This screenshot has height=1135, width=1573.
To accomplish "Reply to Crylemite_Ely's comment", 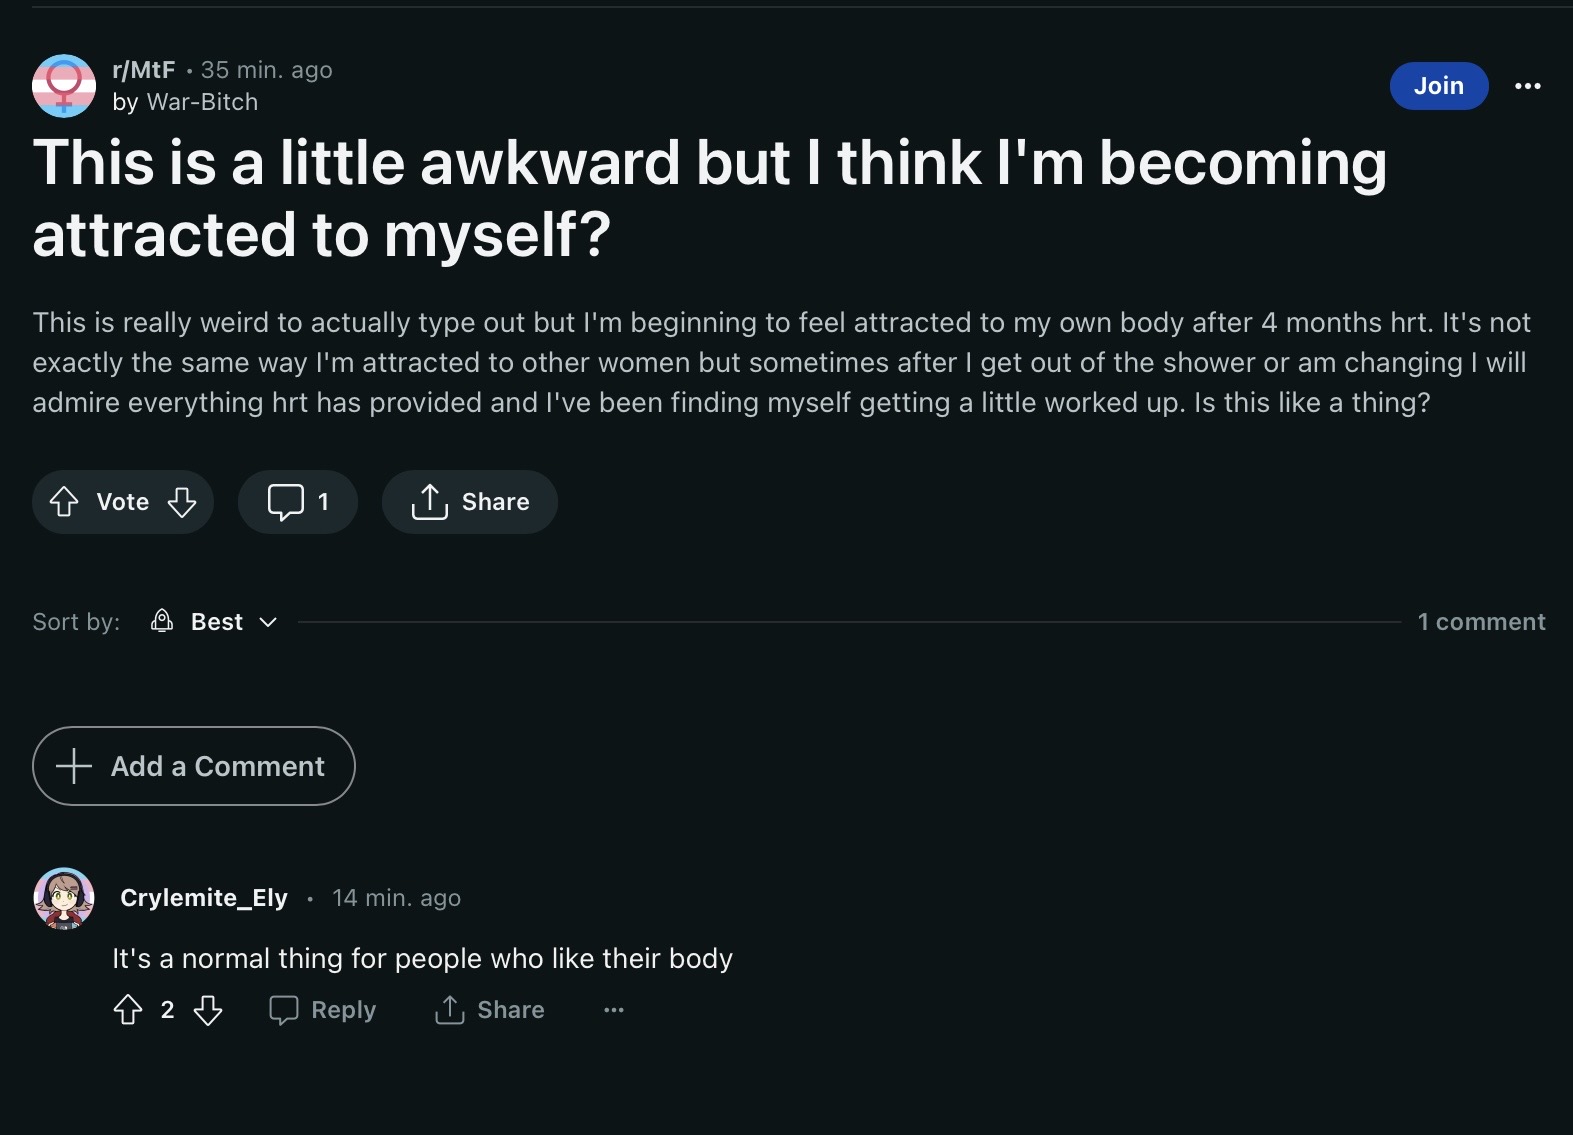I will coord(323,1010).
